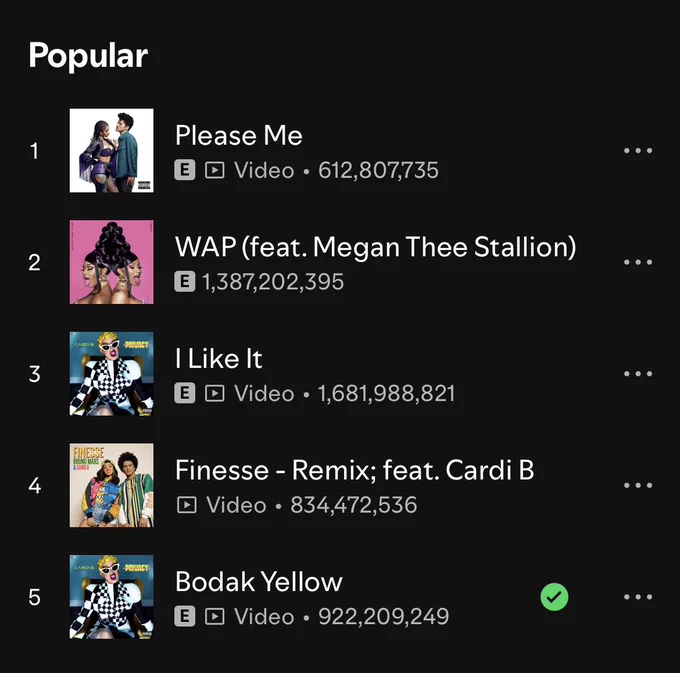Click the Finesse album artwork thumbnail

click(111, 485)
